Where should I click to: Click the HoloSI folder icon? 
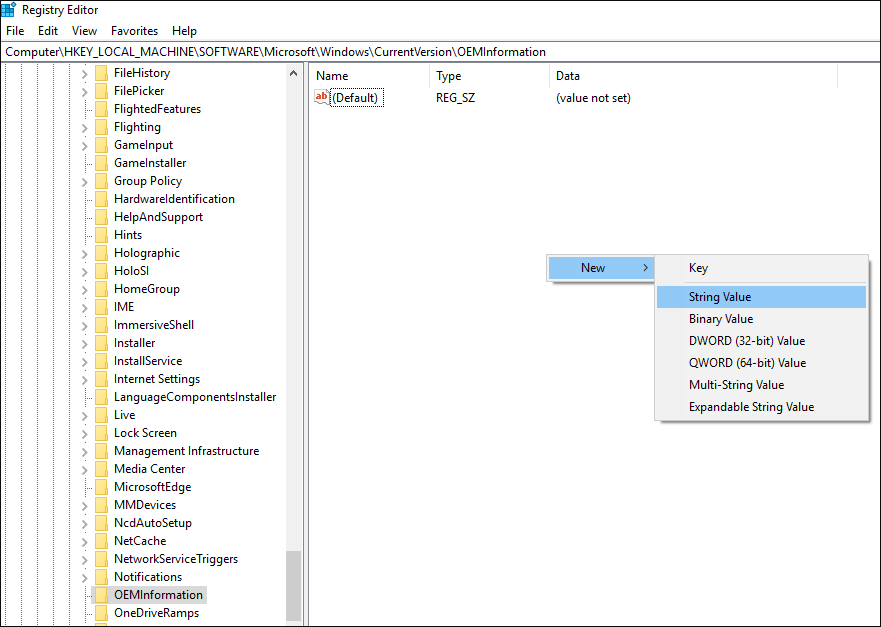(102, 271)
